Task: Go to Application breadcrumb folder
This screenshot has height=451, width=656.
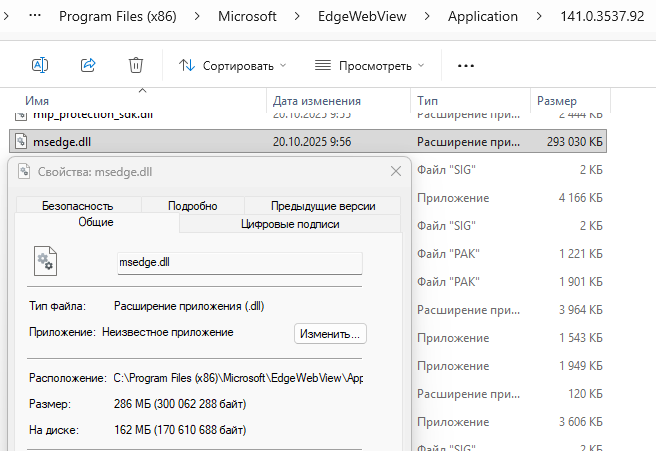Action: coord(482,16)
